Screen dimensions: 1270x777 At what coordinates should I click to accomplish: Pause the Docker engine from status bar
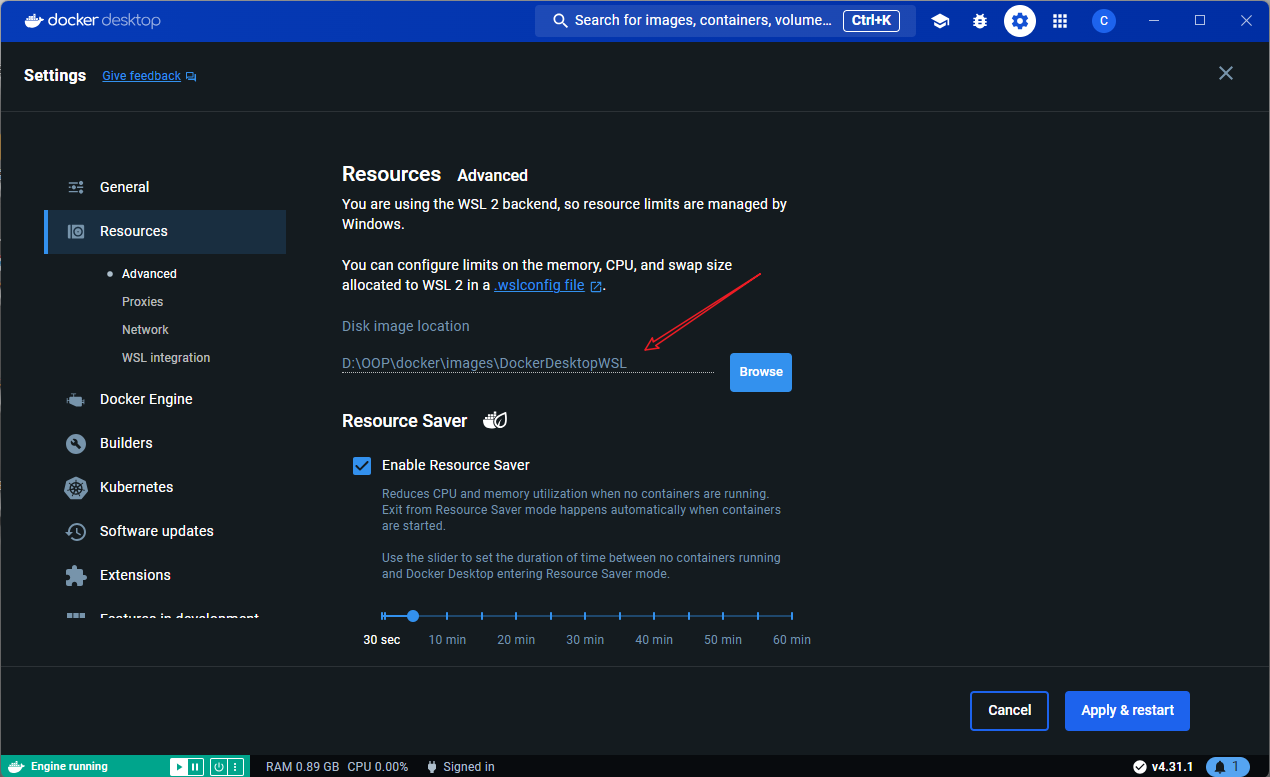[x=193, y=767]
